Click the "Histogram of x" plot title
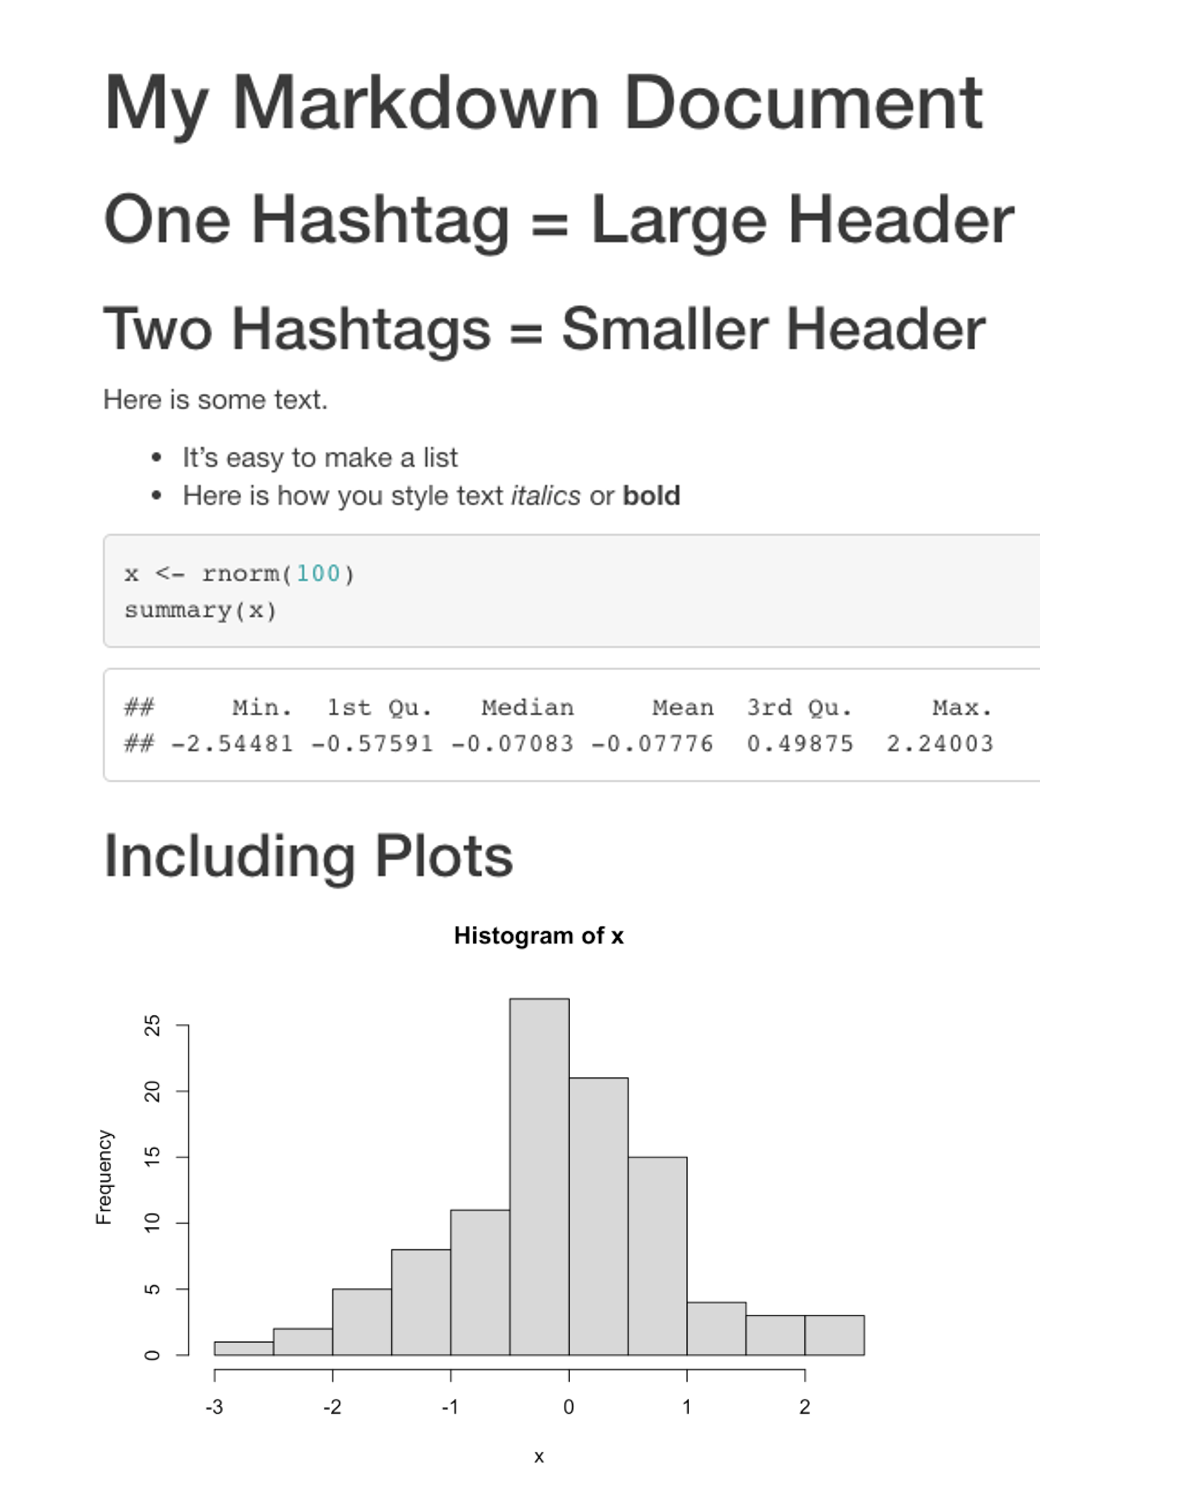Viewport: 1200px width, 1502px height. point(538,936)
